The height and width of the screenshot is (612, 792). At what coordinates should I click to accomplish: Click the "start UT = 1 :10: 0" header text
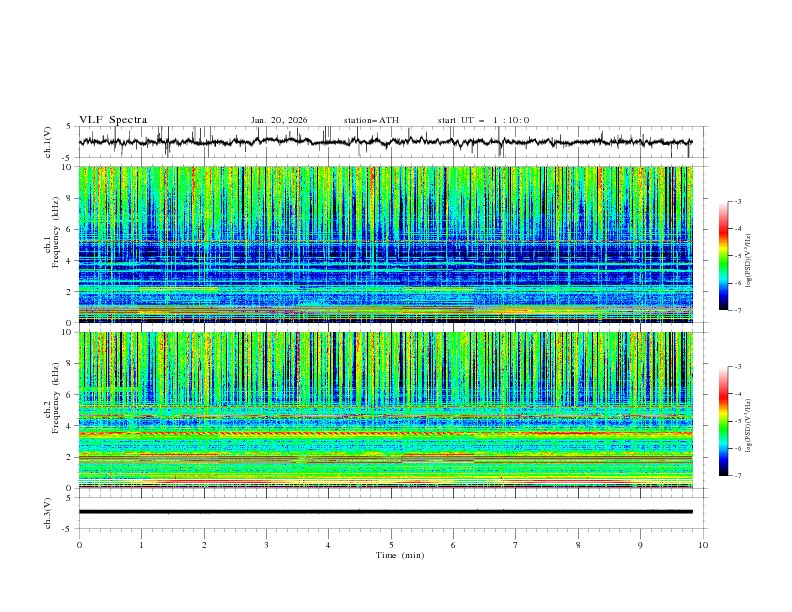click(483, 120)
